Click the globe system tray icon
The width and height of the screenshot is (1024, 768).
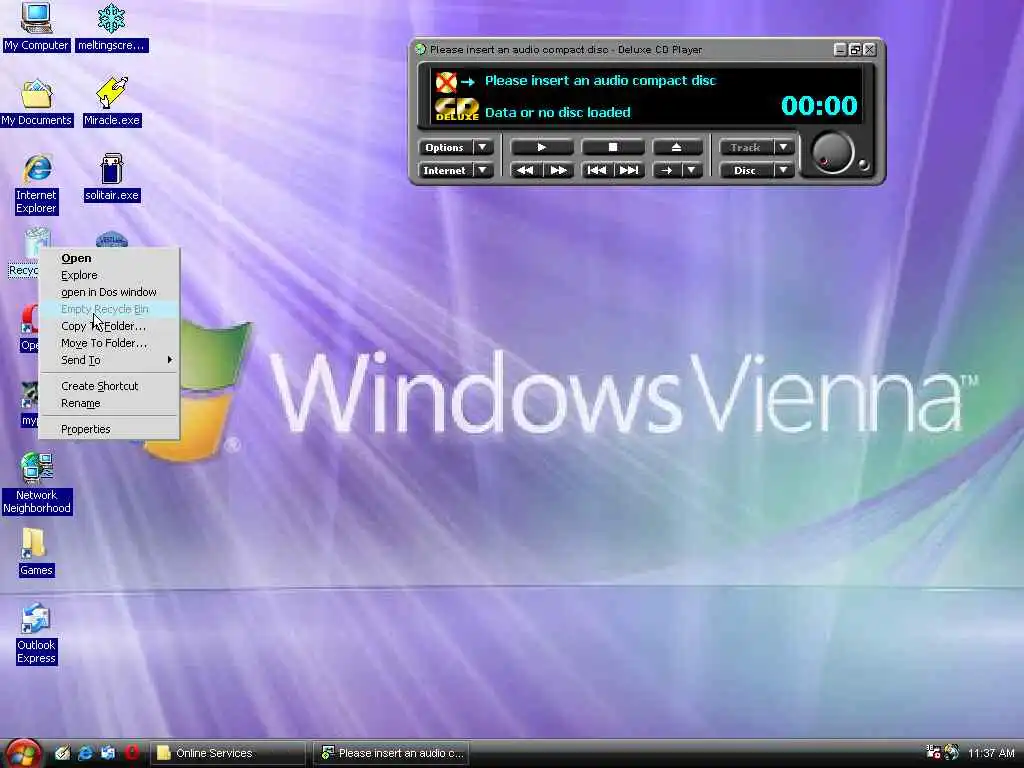952,752
